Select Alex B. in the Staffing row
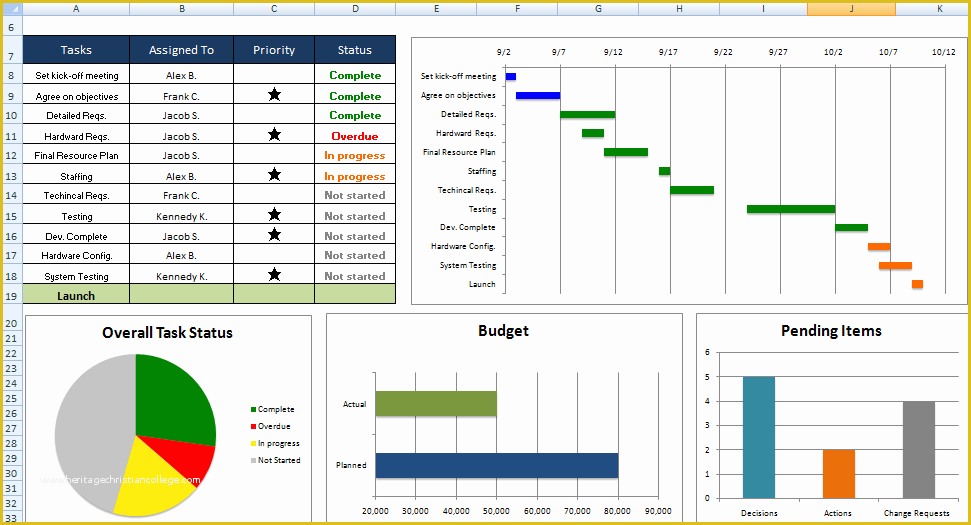Image resolution: width=971 pixels, height=525 pixels. click(x=181, y=176)
